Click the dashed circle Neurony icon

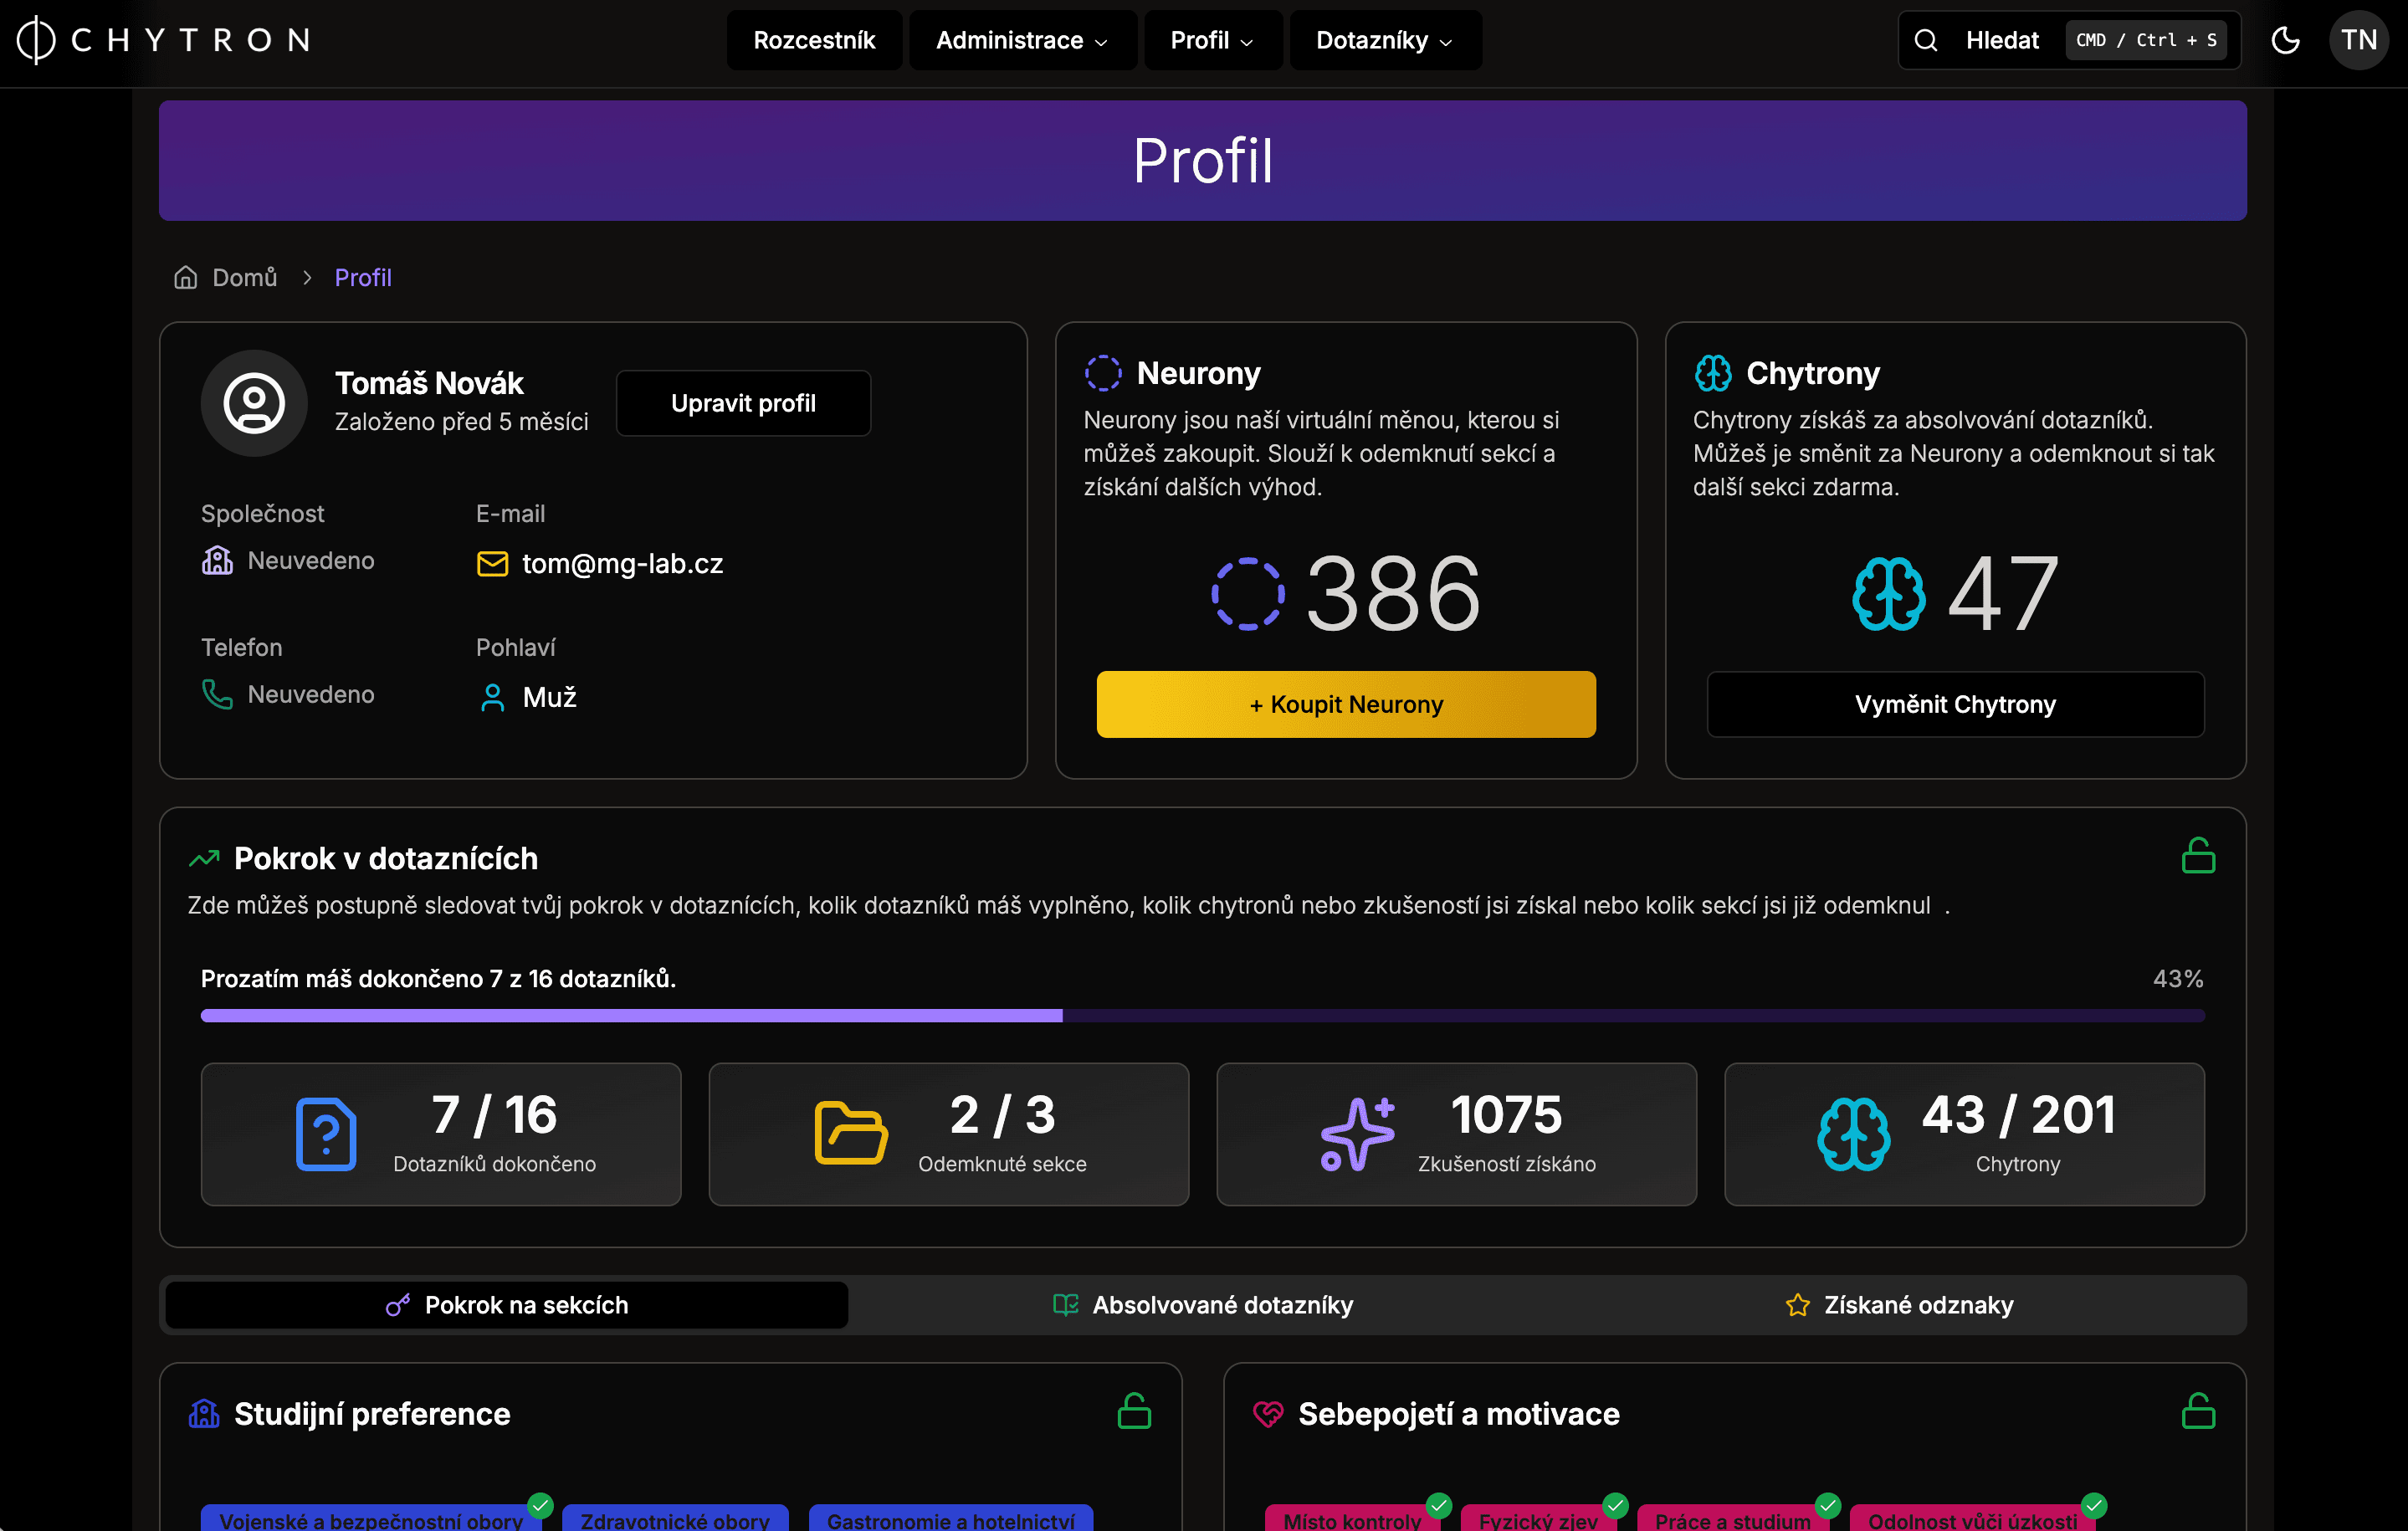(1248, 594)
